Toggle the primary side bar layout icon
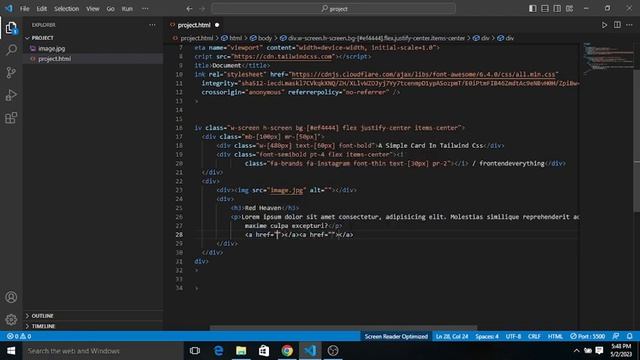The image size is (640, 360). click(533, 9)
